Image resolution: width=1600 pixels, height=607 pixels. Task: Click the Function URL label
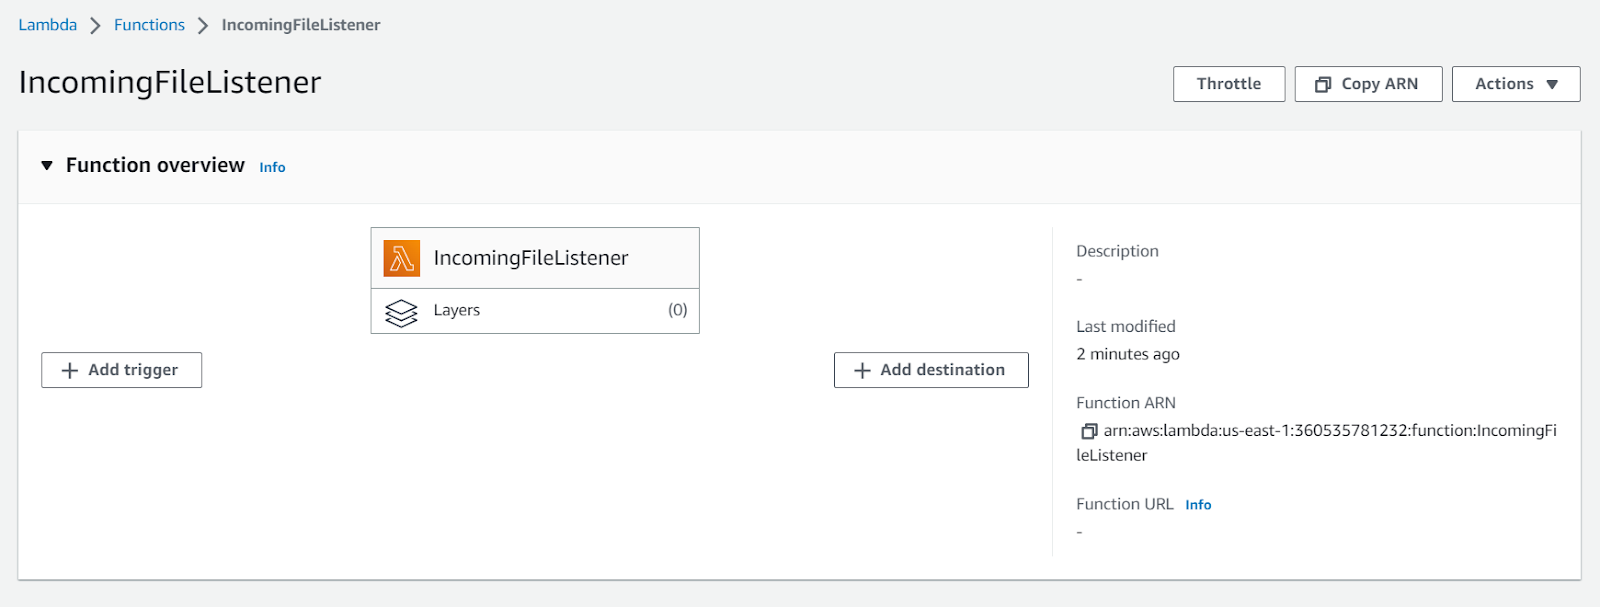point(1125,504)
